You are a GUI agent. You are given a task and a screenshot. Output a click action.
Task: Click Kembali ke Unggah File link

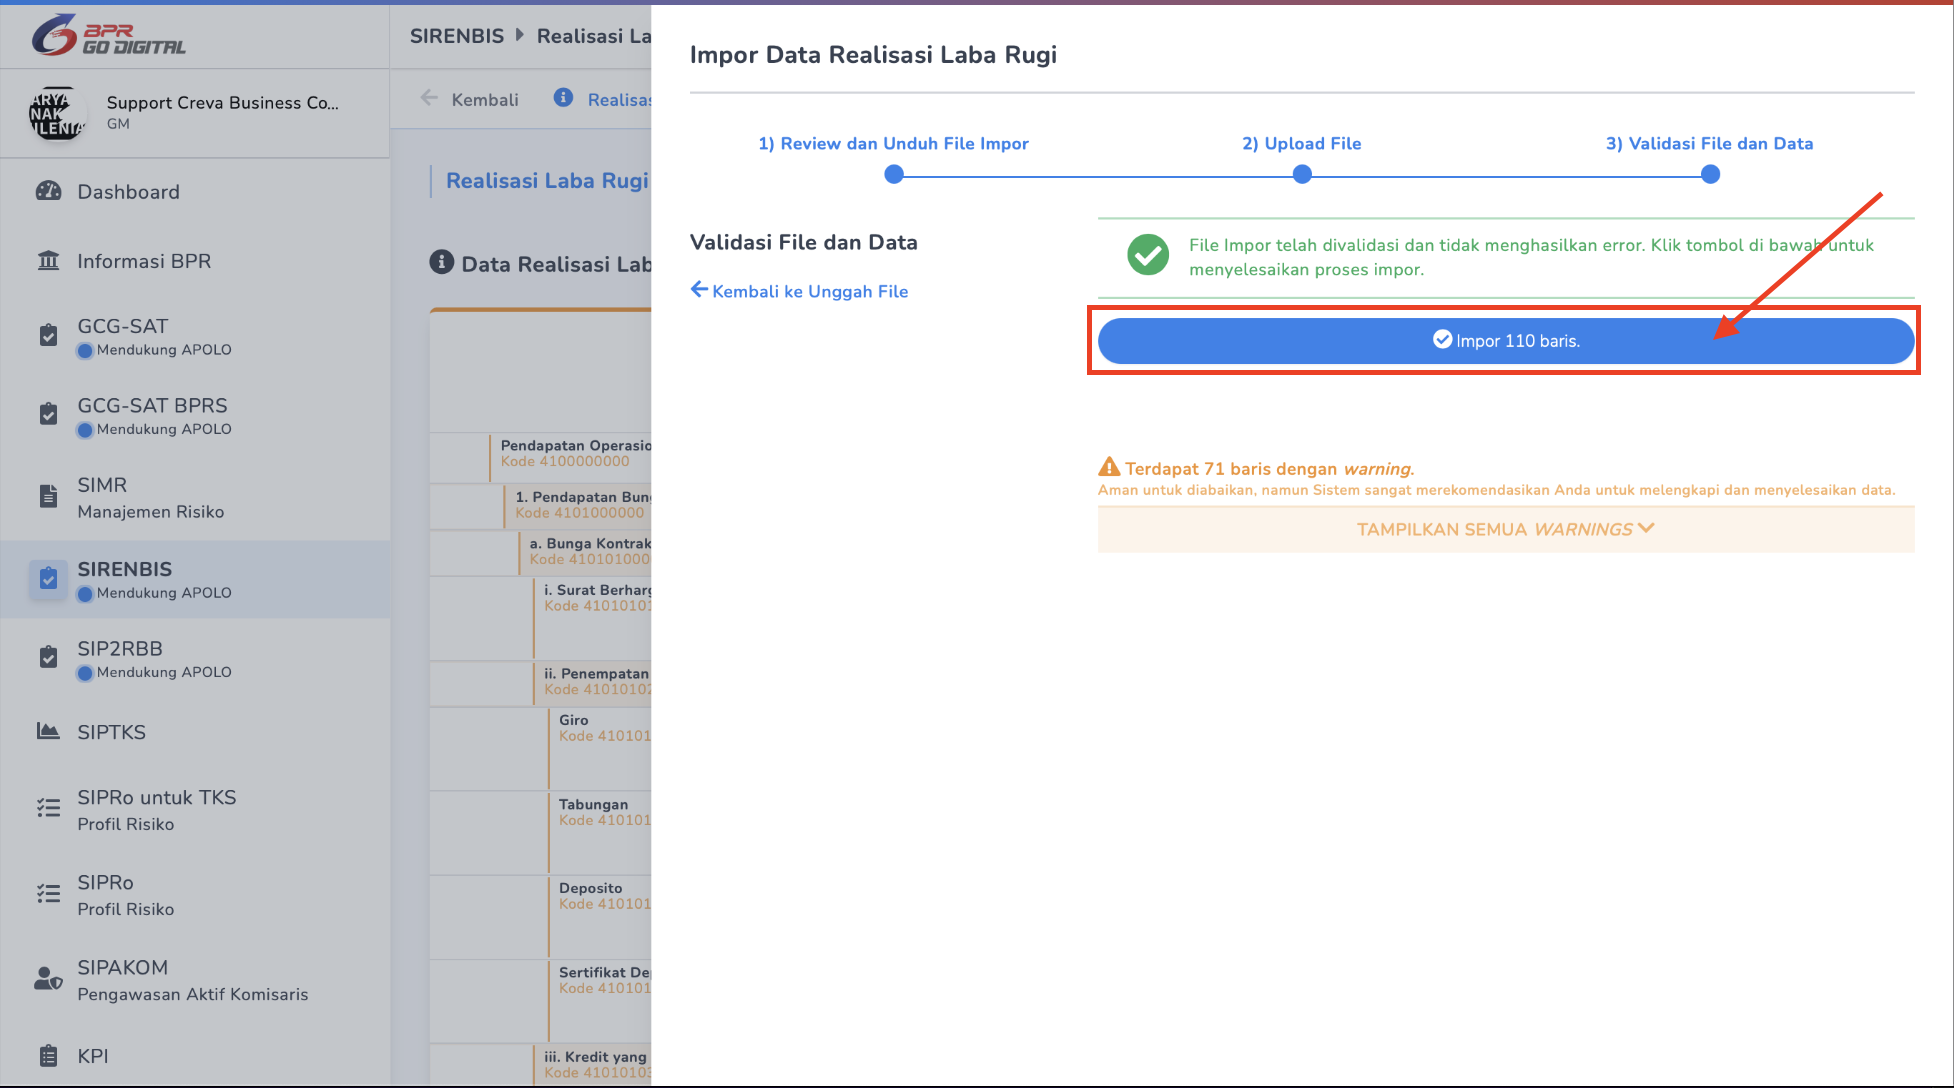pos(799,291)
